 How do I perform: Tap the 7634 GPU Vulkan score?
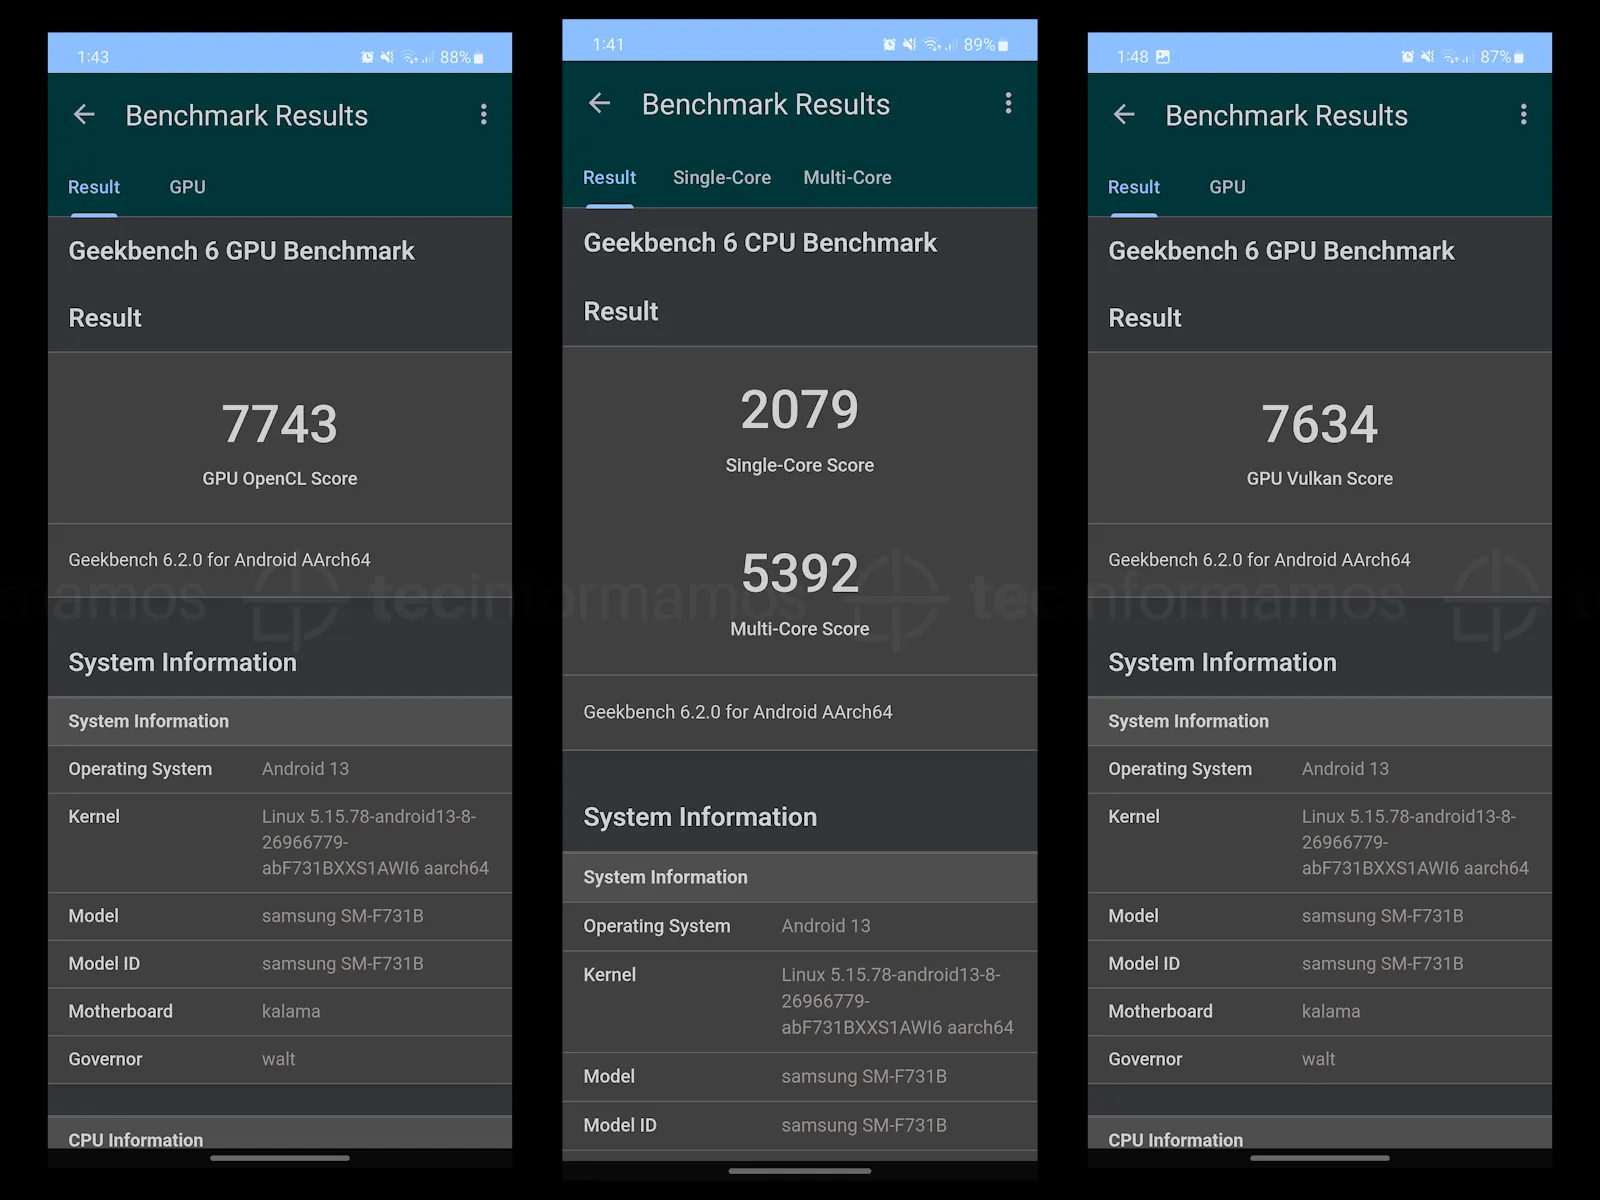pyautogui.click(x=1319, y=424)
